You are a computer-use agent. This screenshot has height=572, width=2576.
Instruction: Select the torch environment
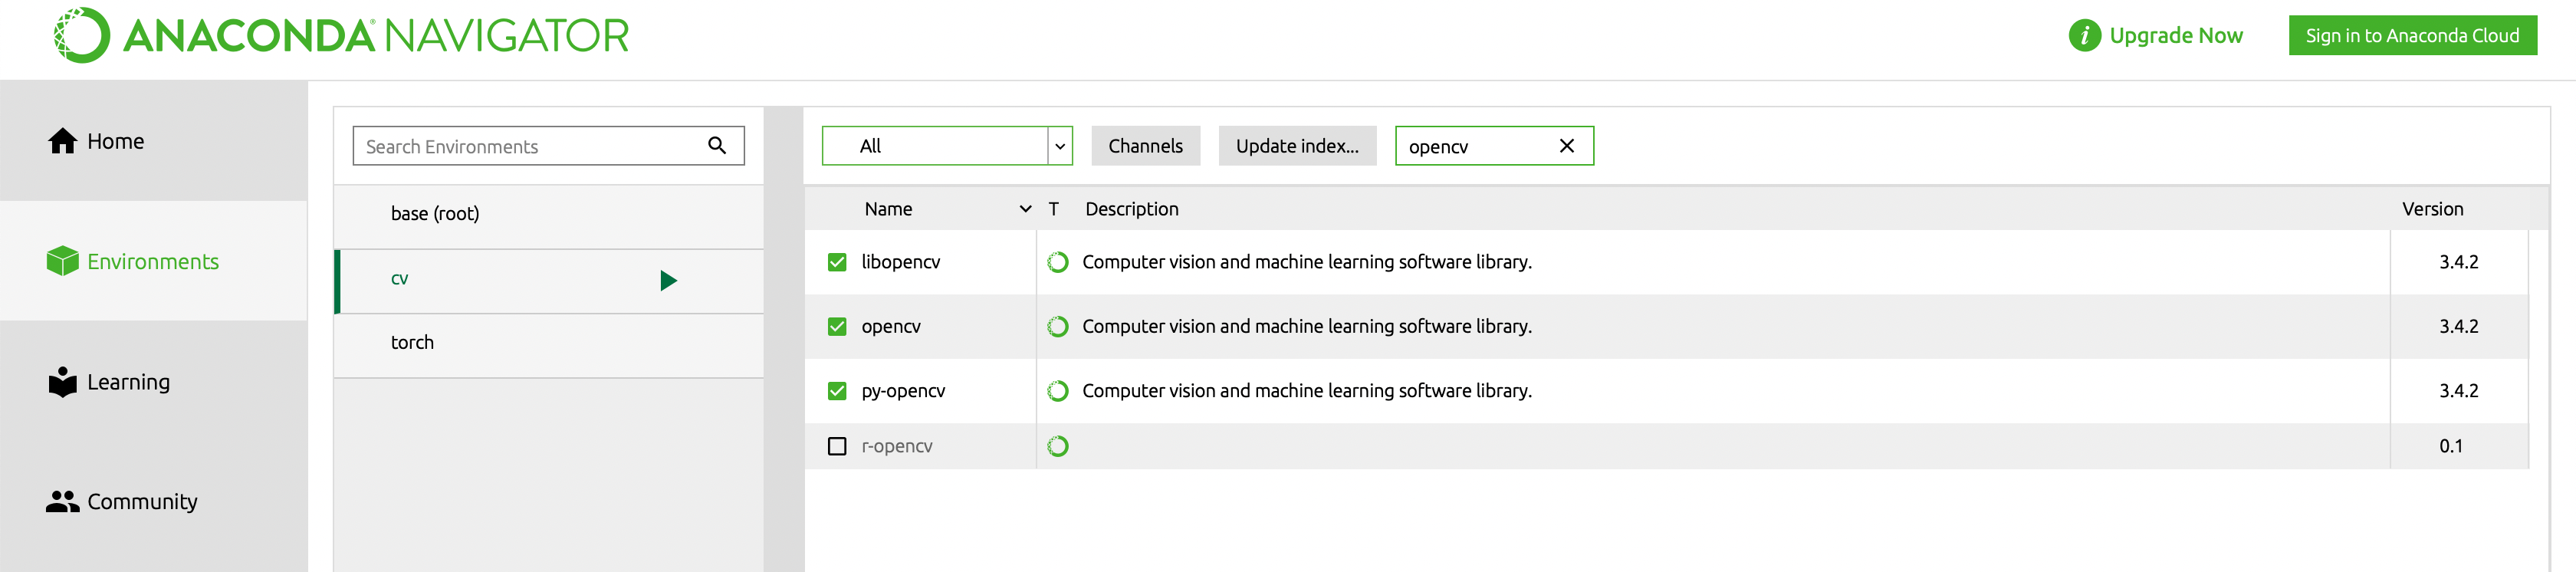point(412,343)
